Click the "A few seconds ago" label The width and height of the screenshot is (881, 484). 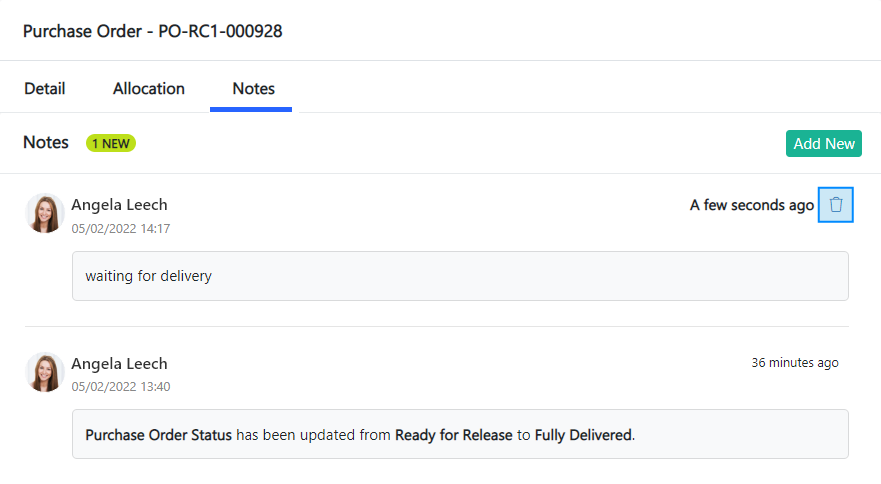tap(751, 205)
